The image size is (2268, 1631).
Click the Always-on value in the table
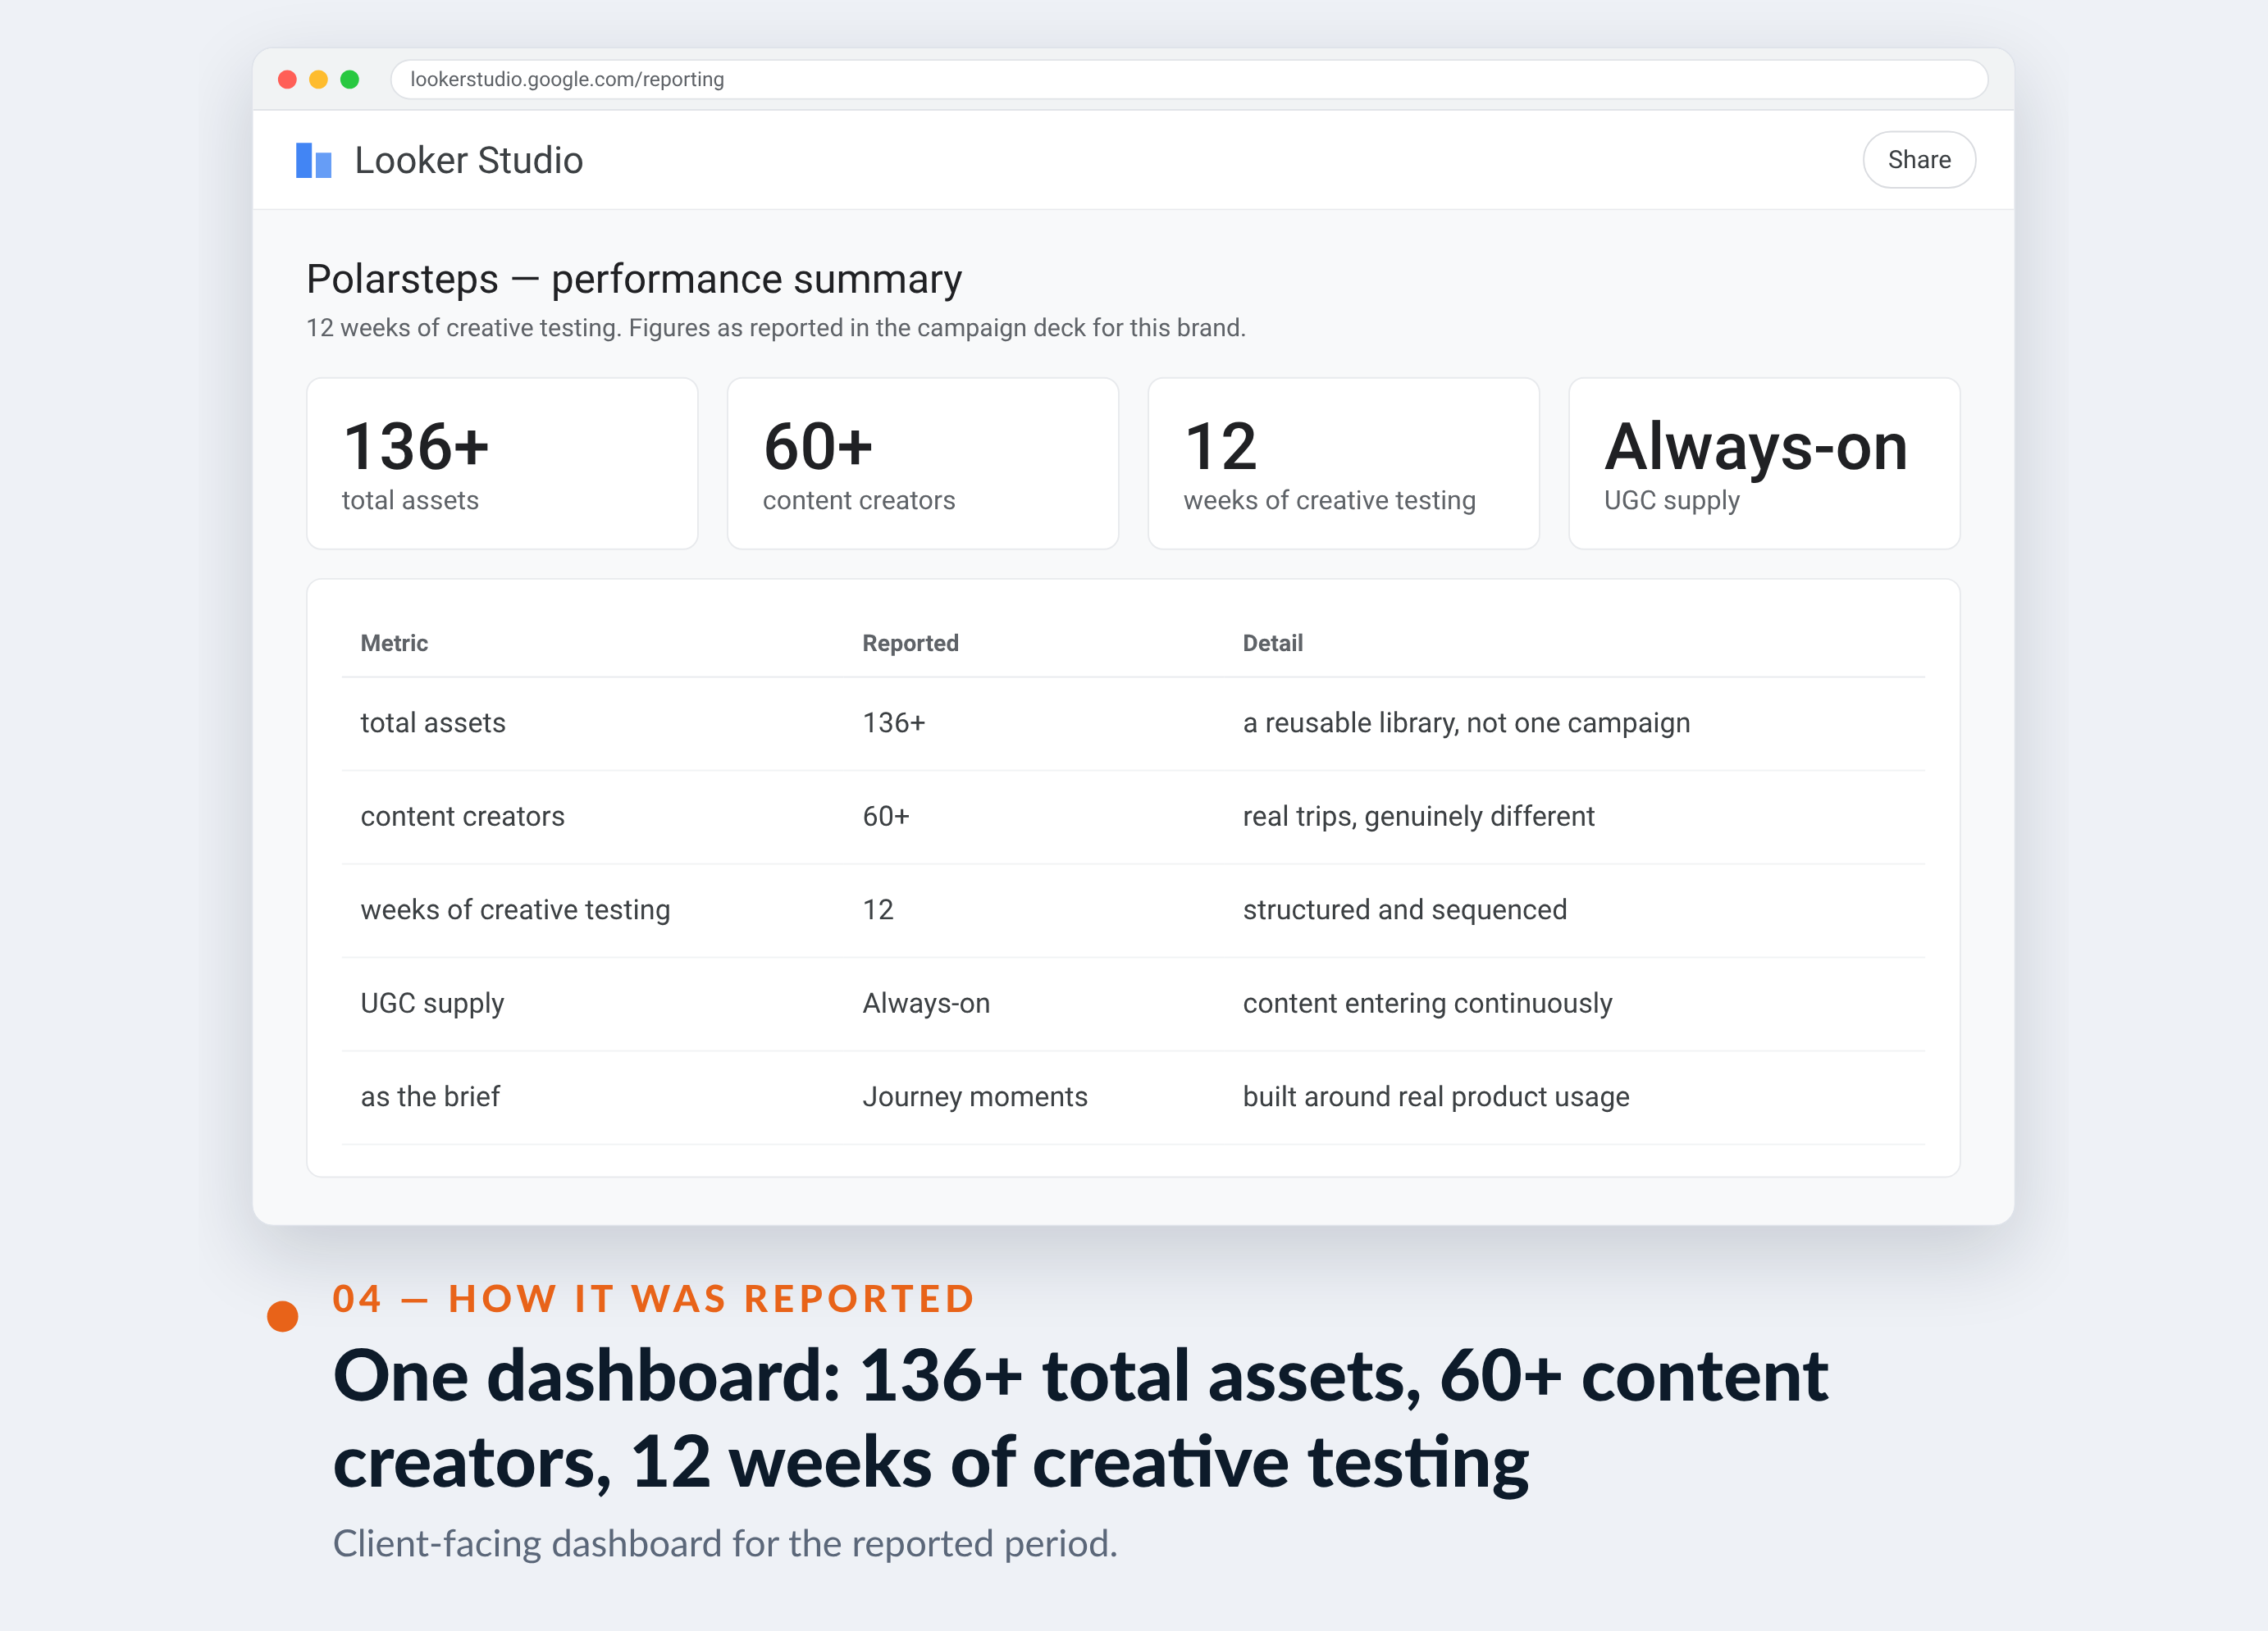926,1003
